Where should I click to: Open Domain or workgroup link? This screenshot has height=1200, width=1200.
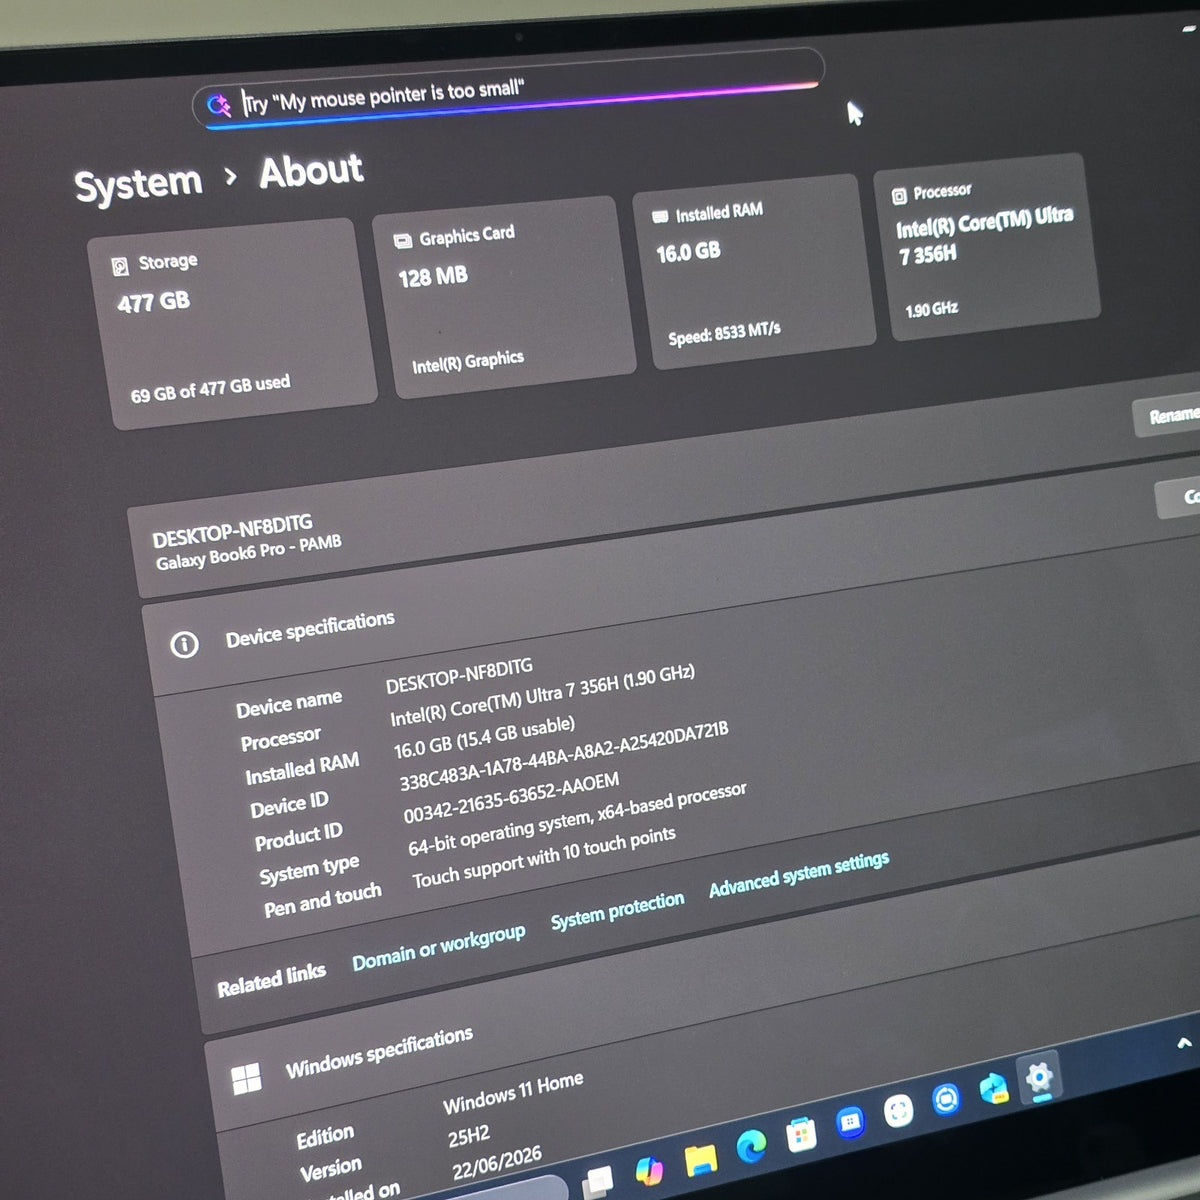438,947
